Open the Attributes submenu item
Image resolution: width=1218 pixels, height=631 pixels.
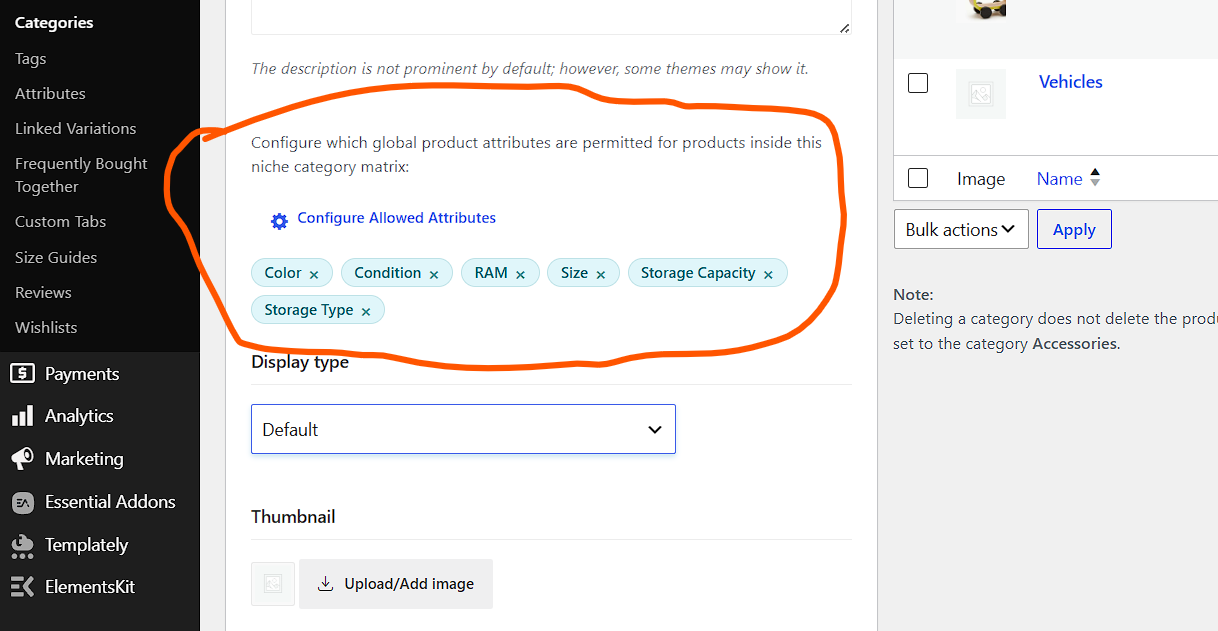click(x=50, y=93)
